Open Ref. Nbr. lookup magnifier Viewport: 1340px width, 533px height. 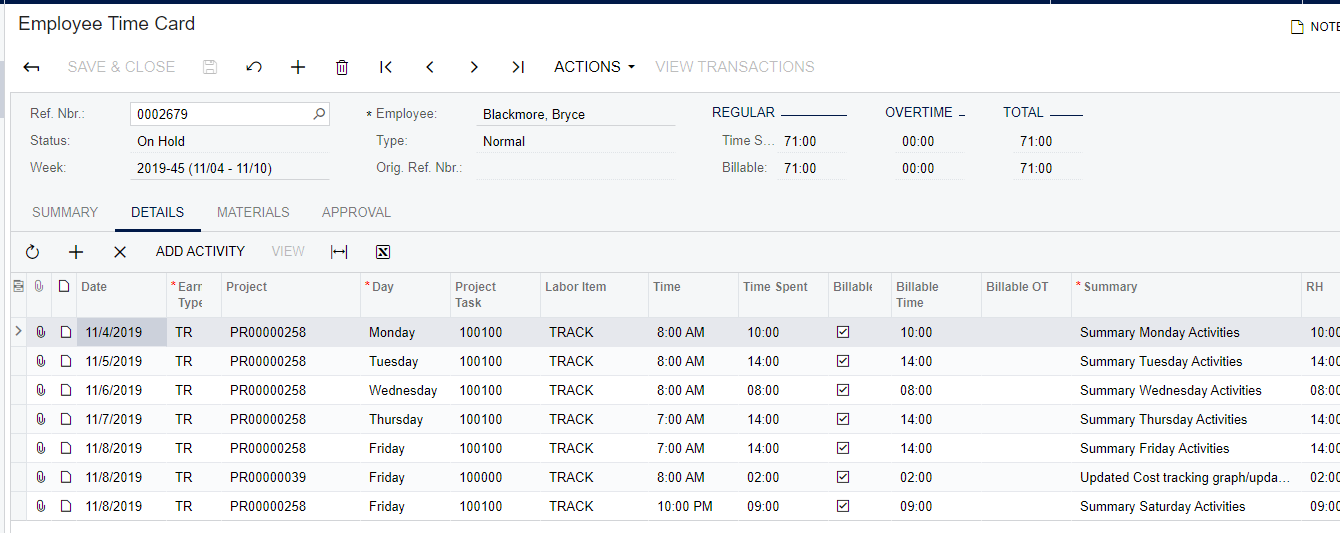pos(319,114)
